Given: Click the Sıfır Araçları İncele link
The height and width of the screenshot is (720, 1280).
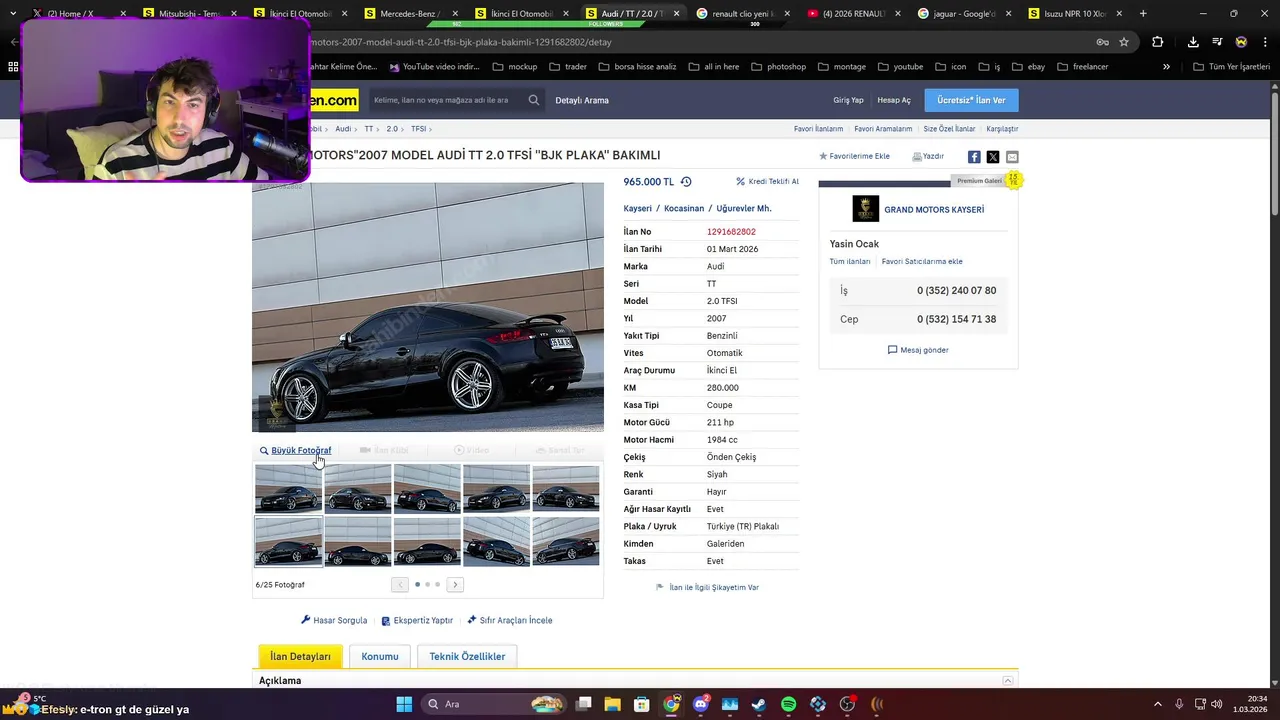Looking at the screenshot, I should 509,620.
